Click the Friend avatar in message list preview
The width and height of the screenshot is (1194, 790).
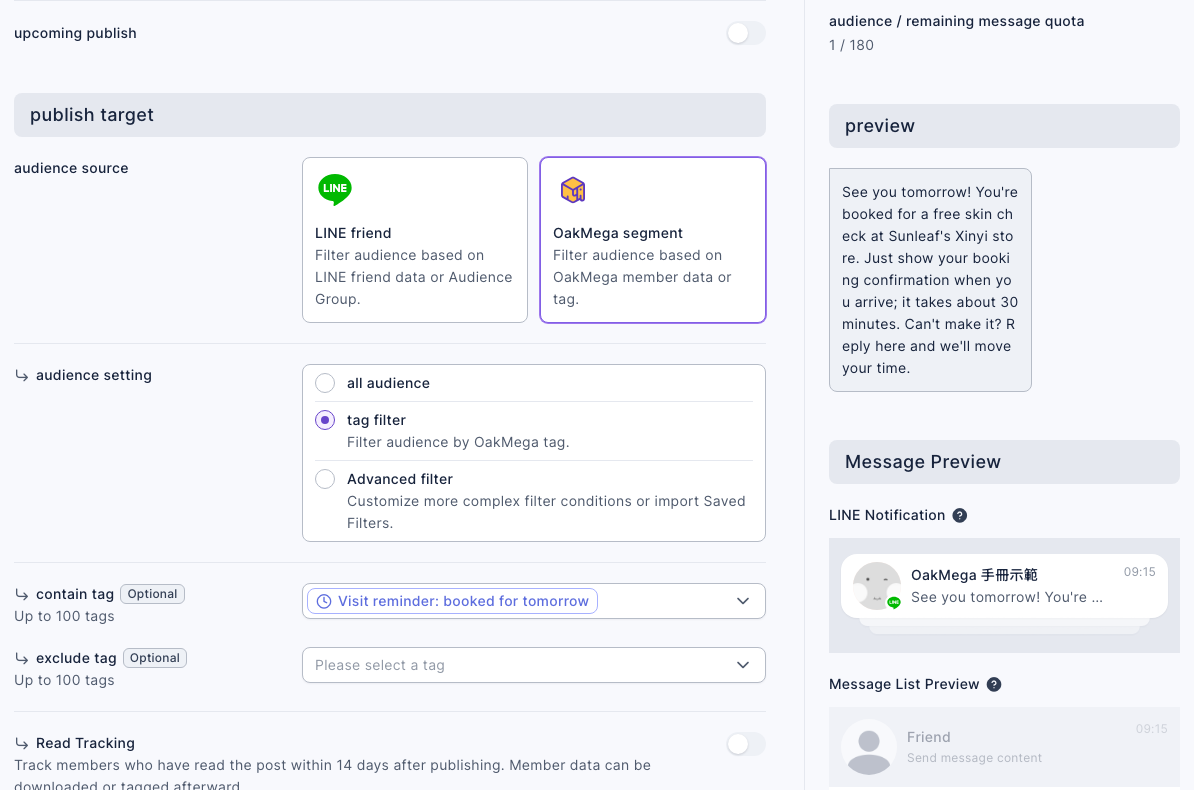click(x=869, y=747)
